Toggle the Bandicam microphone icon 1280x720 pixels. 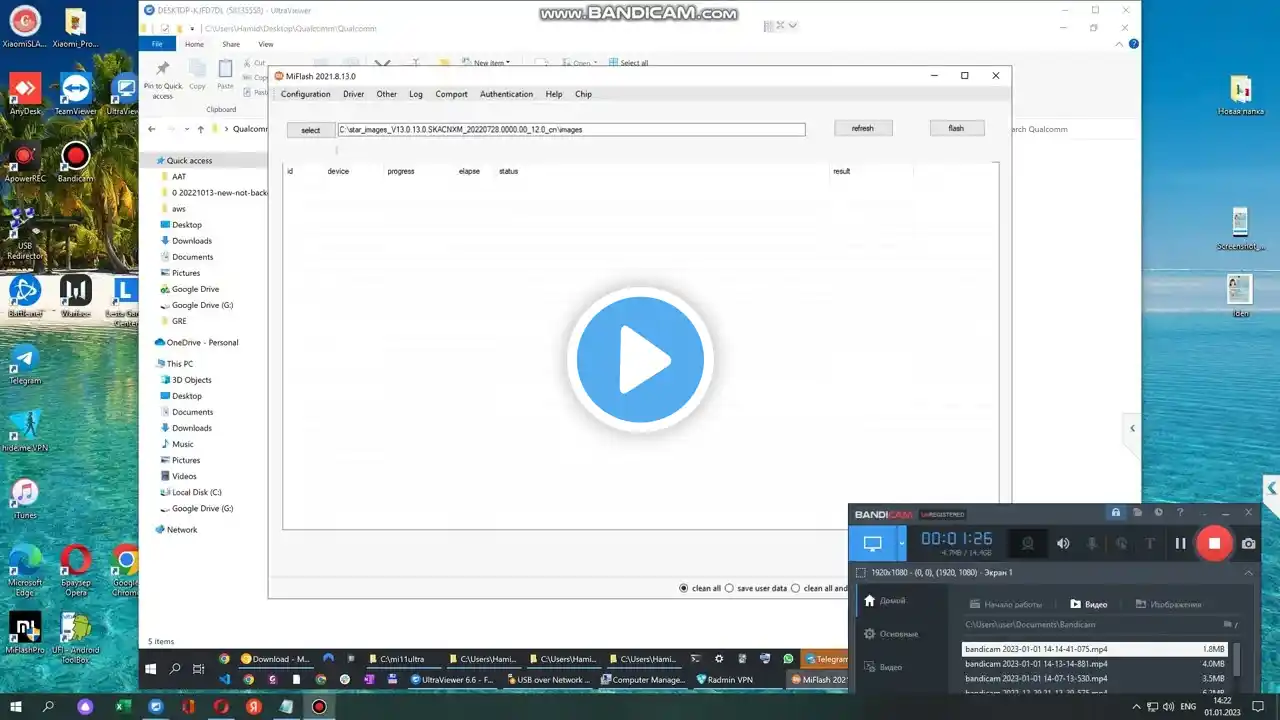pyautogui.click(x=1092, y=543)
